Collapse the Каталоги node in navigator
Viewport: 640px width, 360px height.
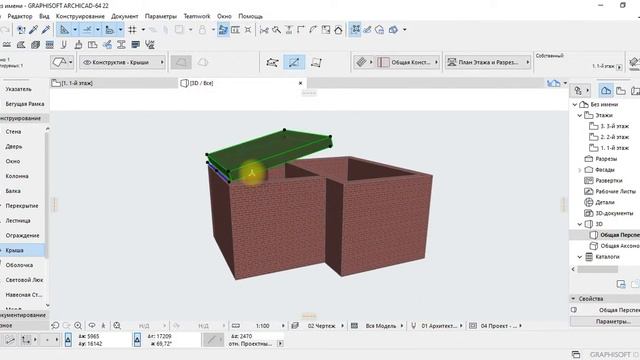580,257
